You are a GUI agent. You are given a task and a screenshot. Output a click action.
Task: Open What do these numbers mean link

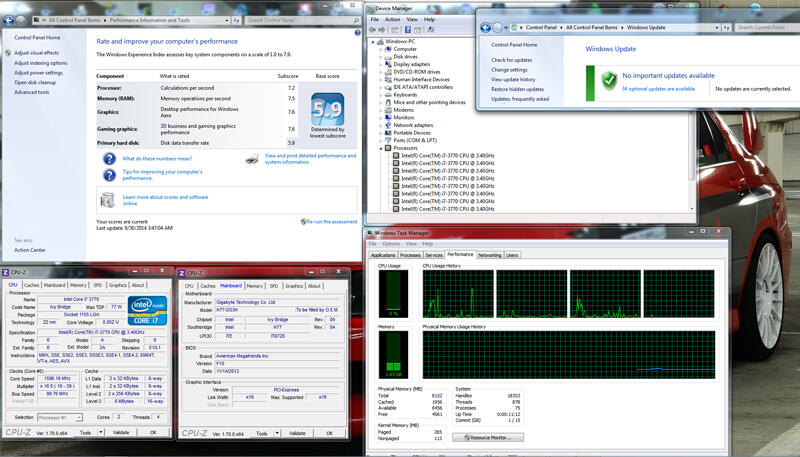coord(157,159)
